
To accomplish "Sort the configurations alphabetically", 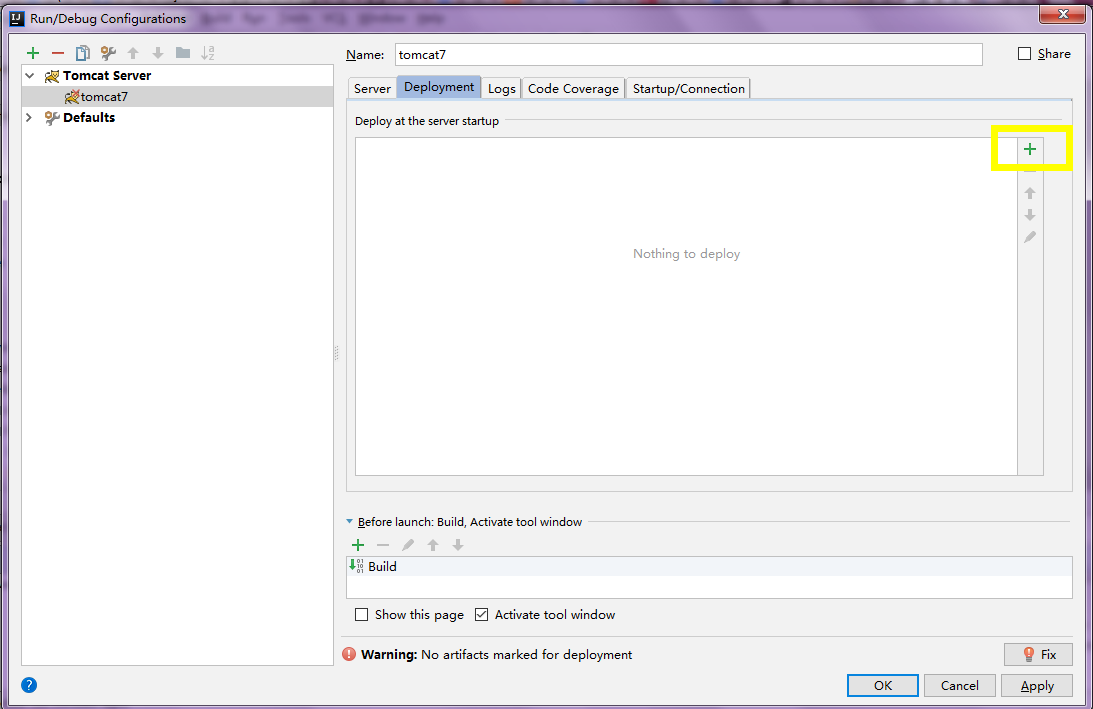I will point(208,53).
